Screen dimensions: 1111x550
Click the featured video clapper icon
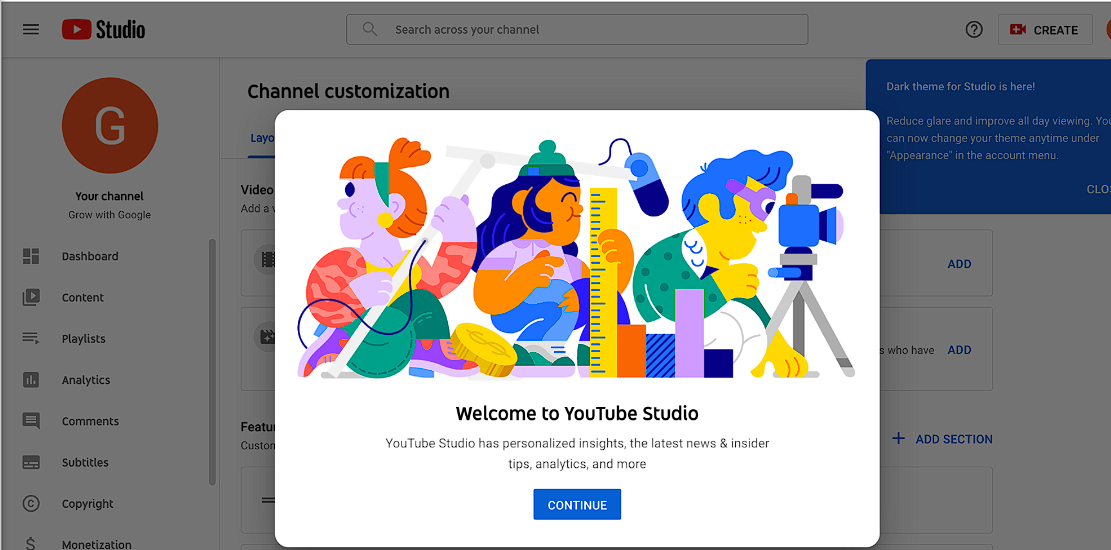pos(266,337)
